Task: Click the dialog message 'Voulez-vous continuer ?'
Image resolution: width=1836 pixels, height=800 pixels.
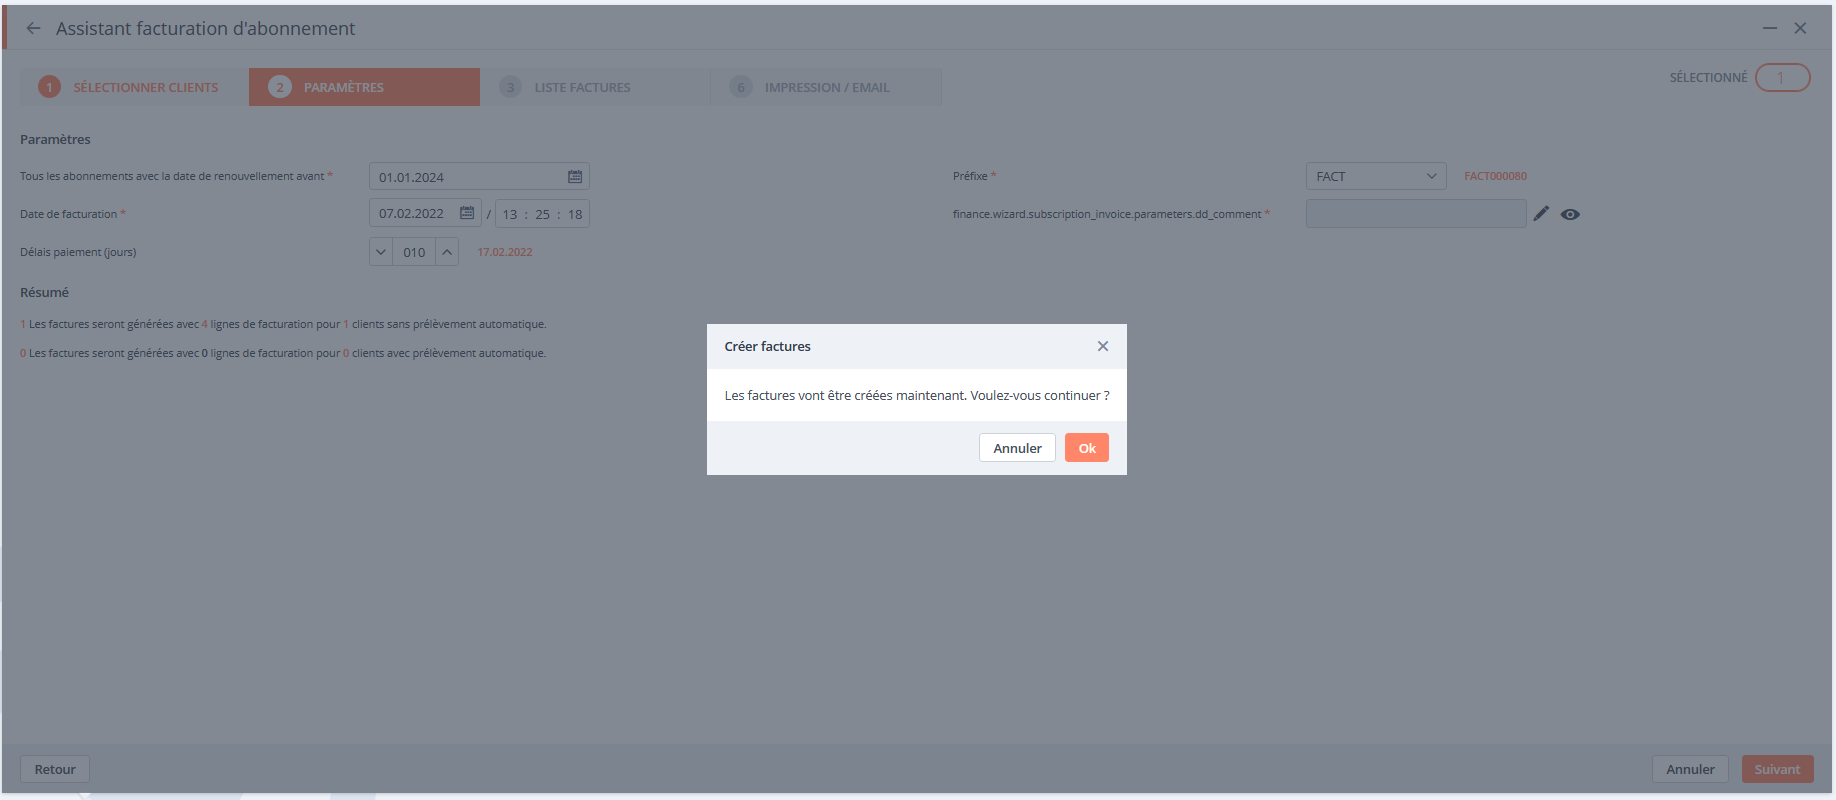Action: coord(1040,395)
